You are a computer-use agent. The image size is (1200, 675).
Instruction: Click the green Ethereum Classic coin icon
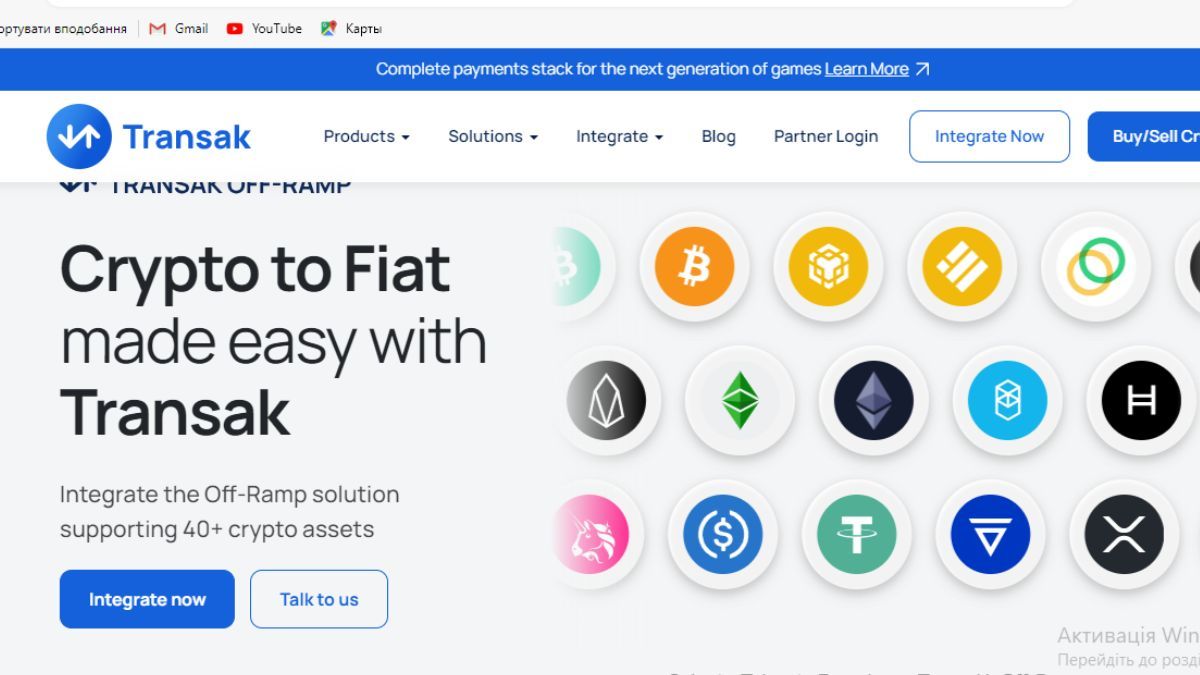740,401
